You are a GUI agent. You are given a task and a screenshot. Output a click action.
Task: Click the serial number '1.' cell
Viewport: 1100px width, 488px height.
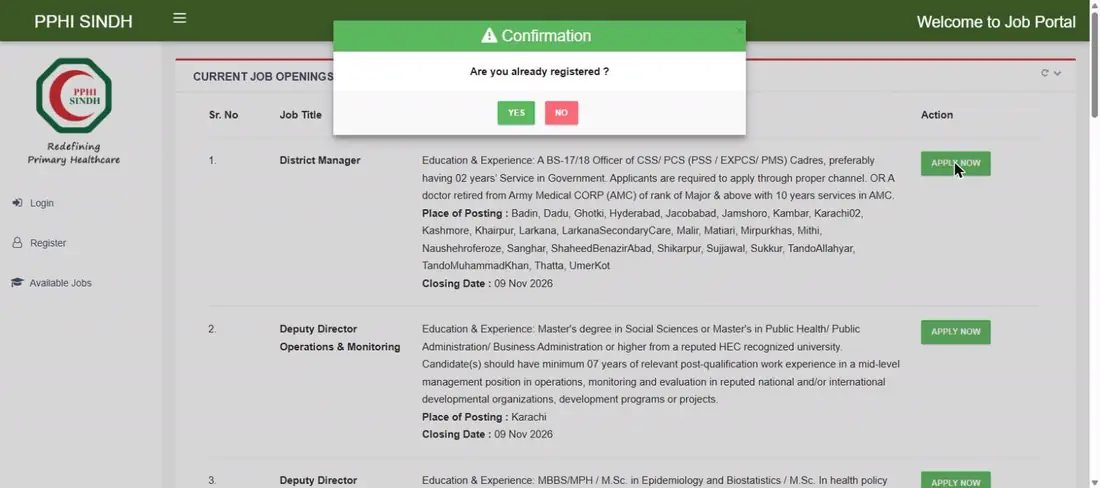213,160
